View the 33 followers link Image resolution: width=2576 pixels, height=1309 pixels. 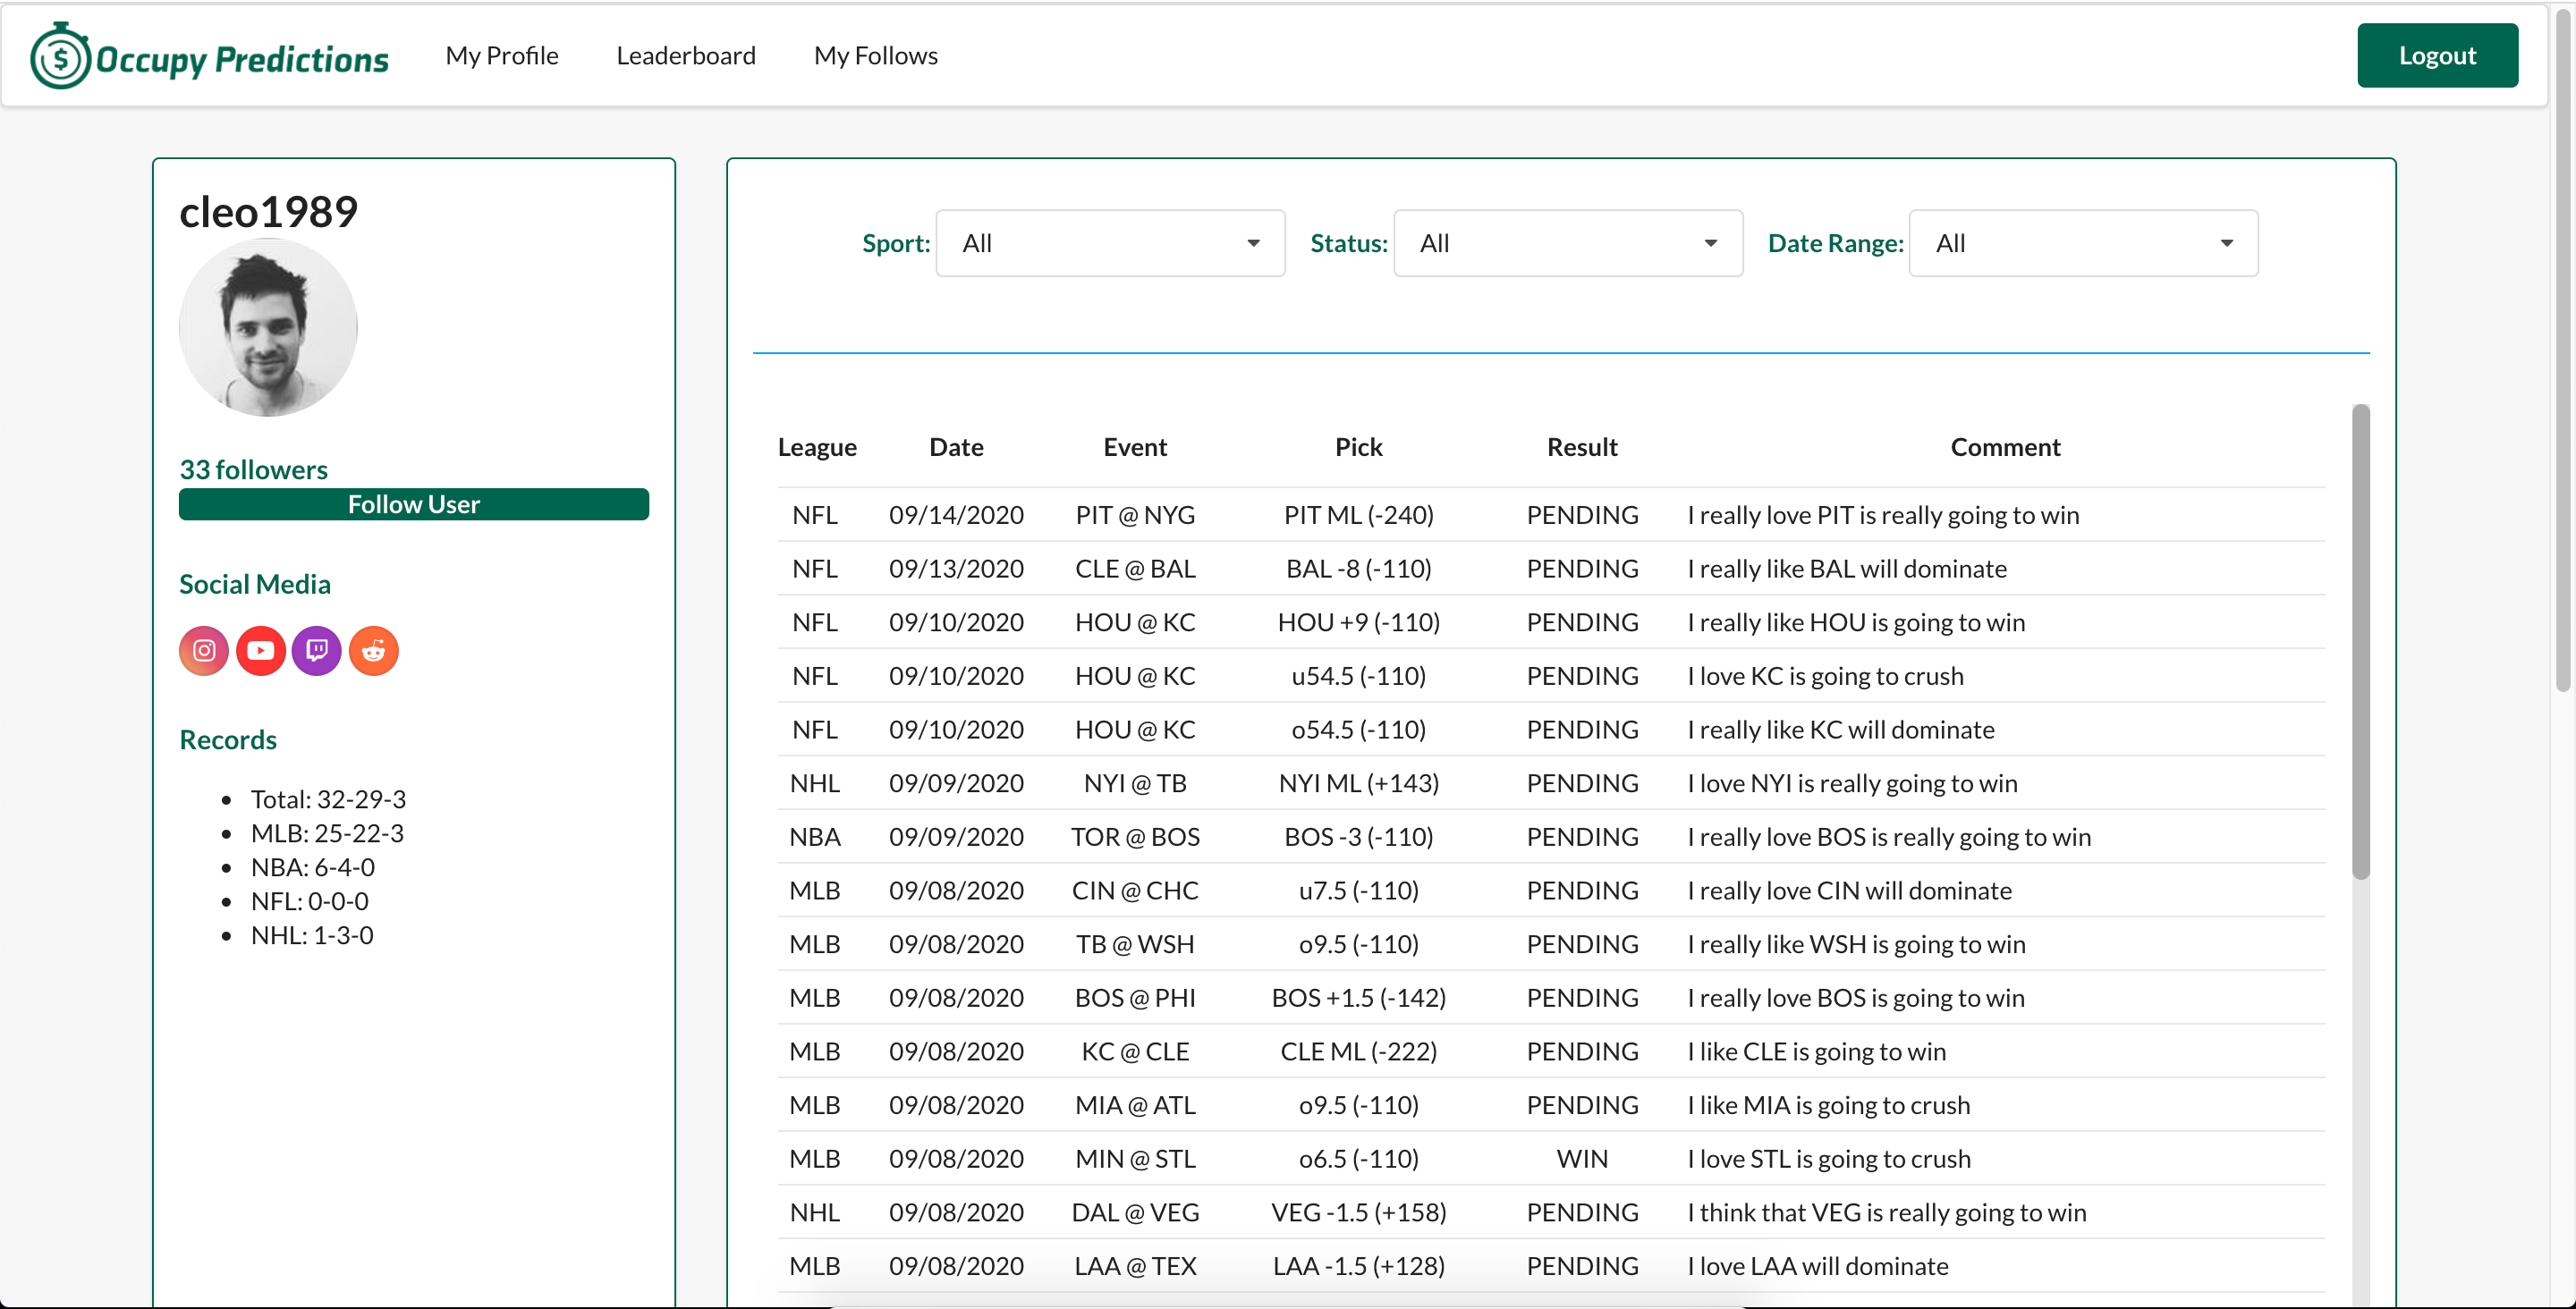click(253, 470)
